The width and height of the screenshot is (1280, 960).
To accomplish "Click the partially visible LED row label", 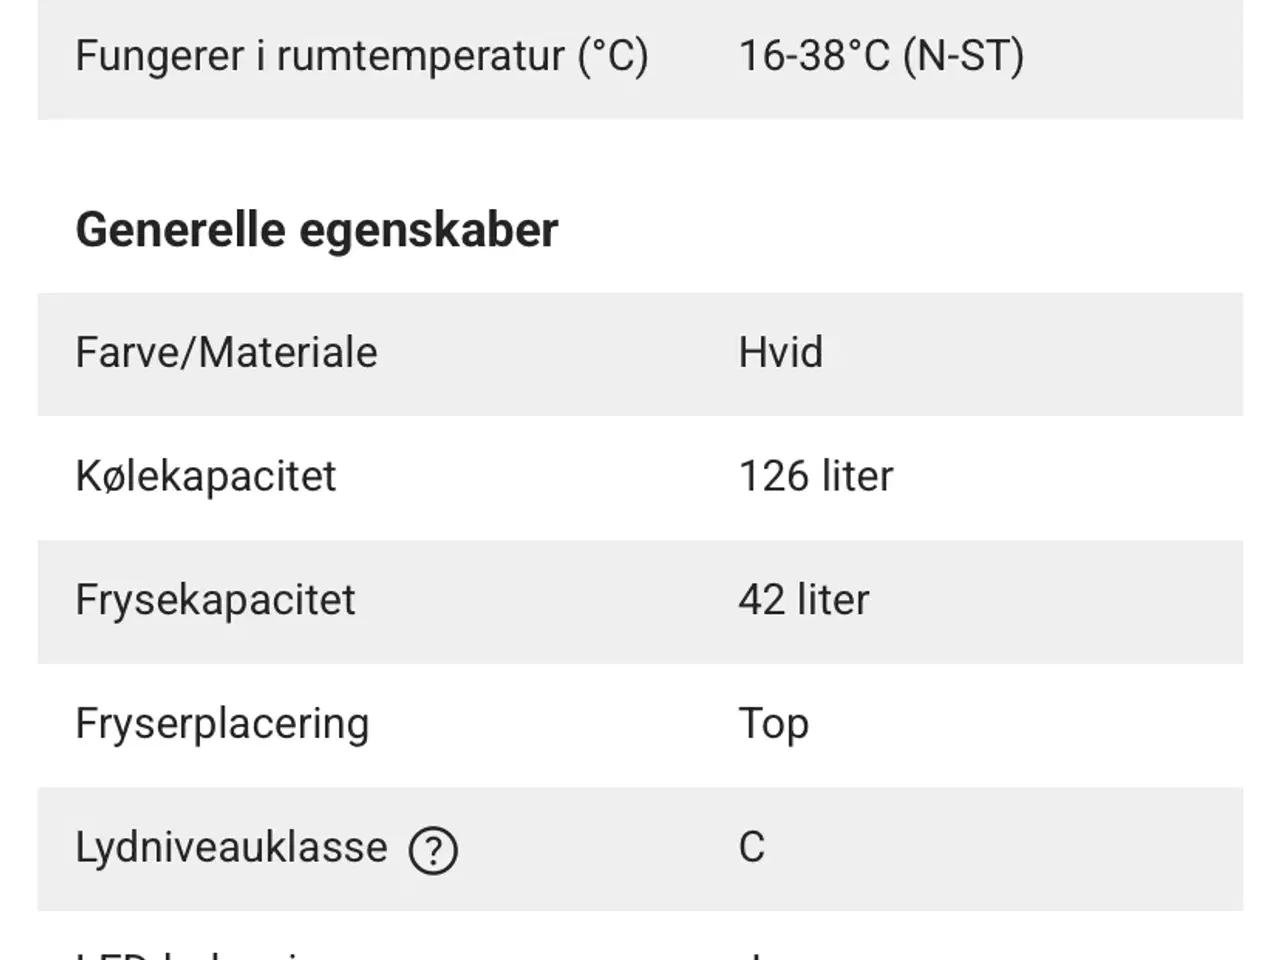I will 190,953.
